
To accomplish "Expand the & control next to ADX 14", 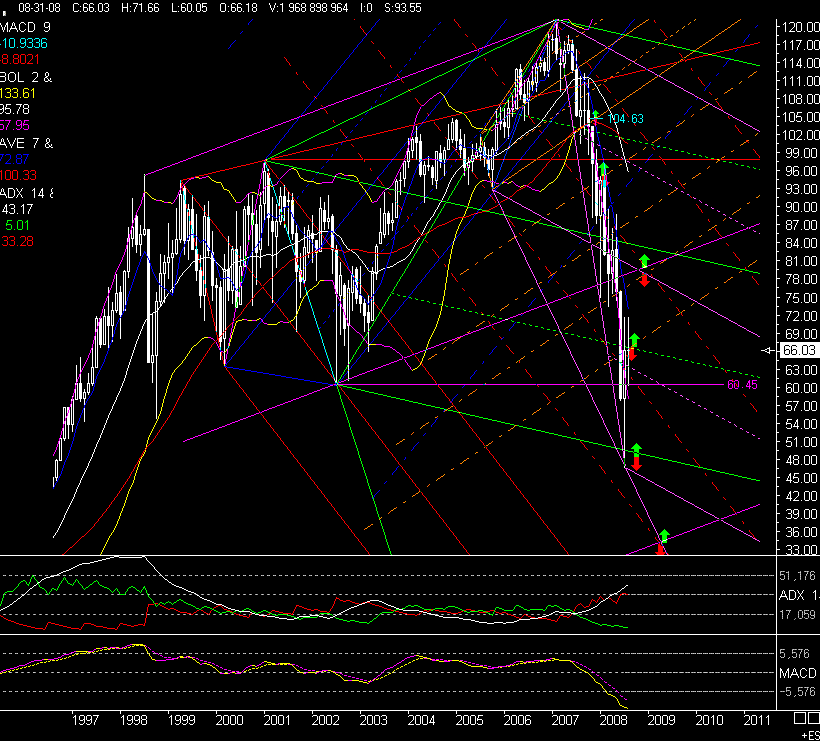I will (52, 194).
